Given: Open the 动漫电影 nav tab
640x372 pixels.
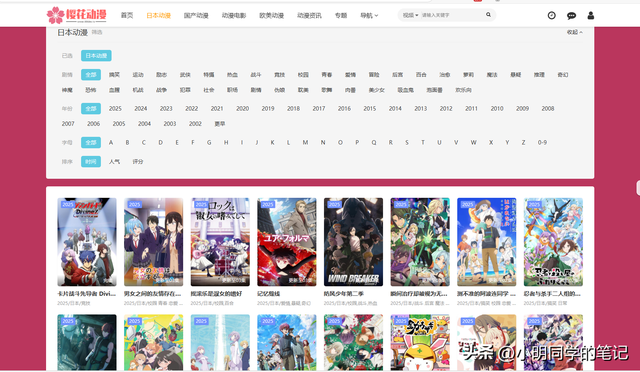Looking at the screenshot, I should (234, 16).
